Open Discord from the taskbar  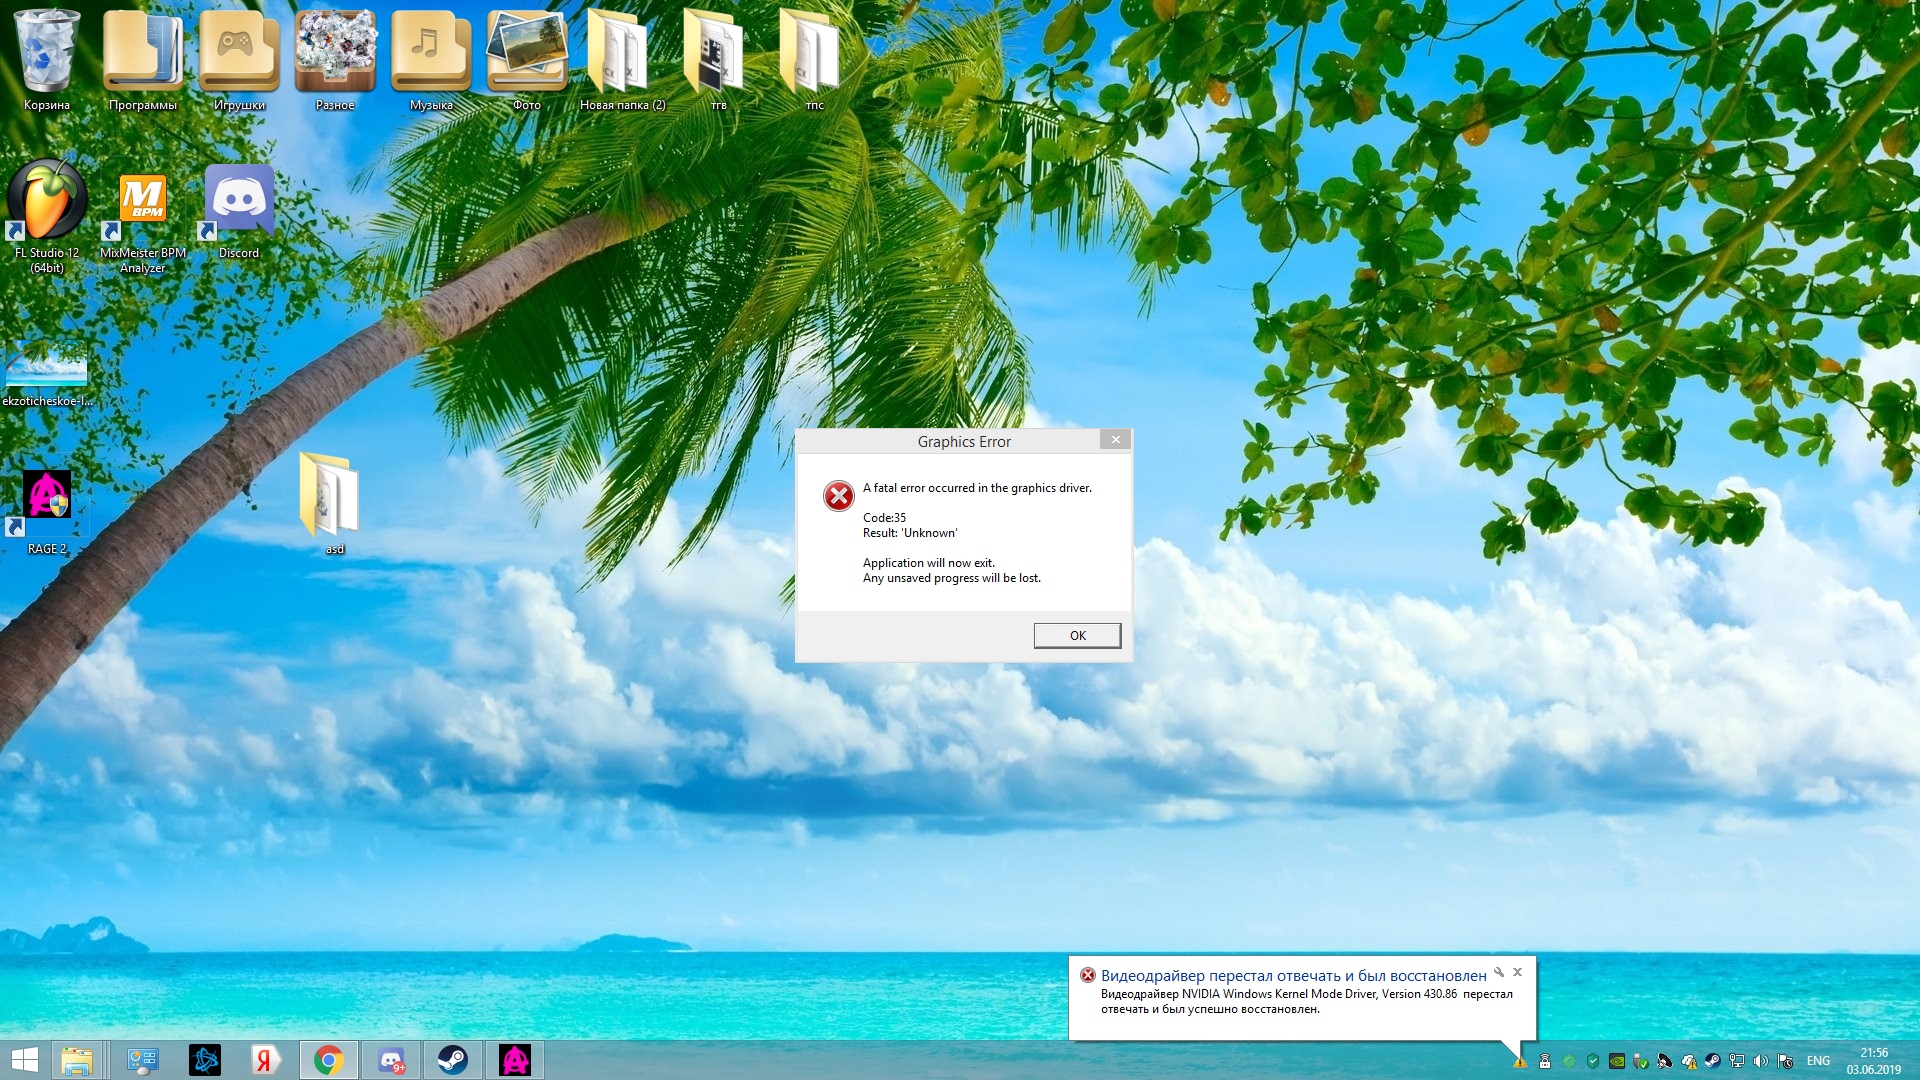coord(391,1060)
